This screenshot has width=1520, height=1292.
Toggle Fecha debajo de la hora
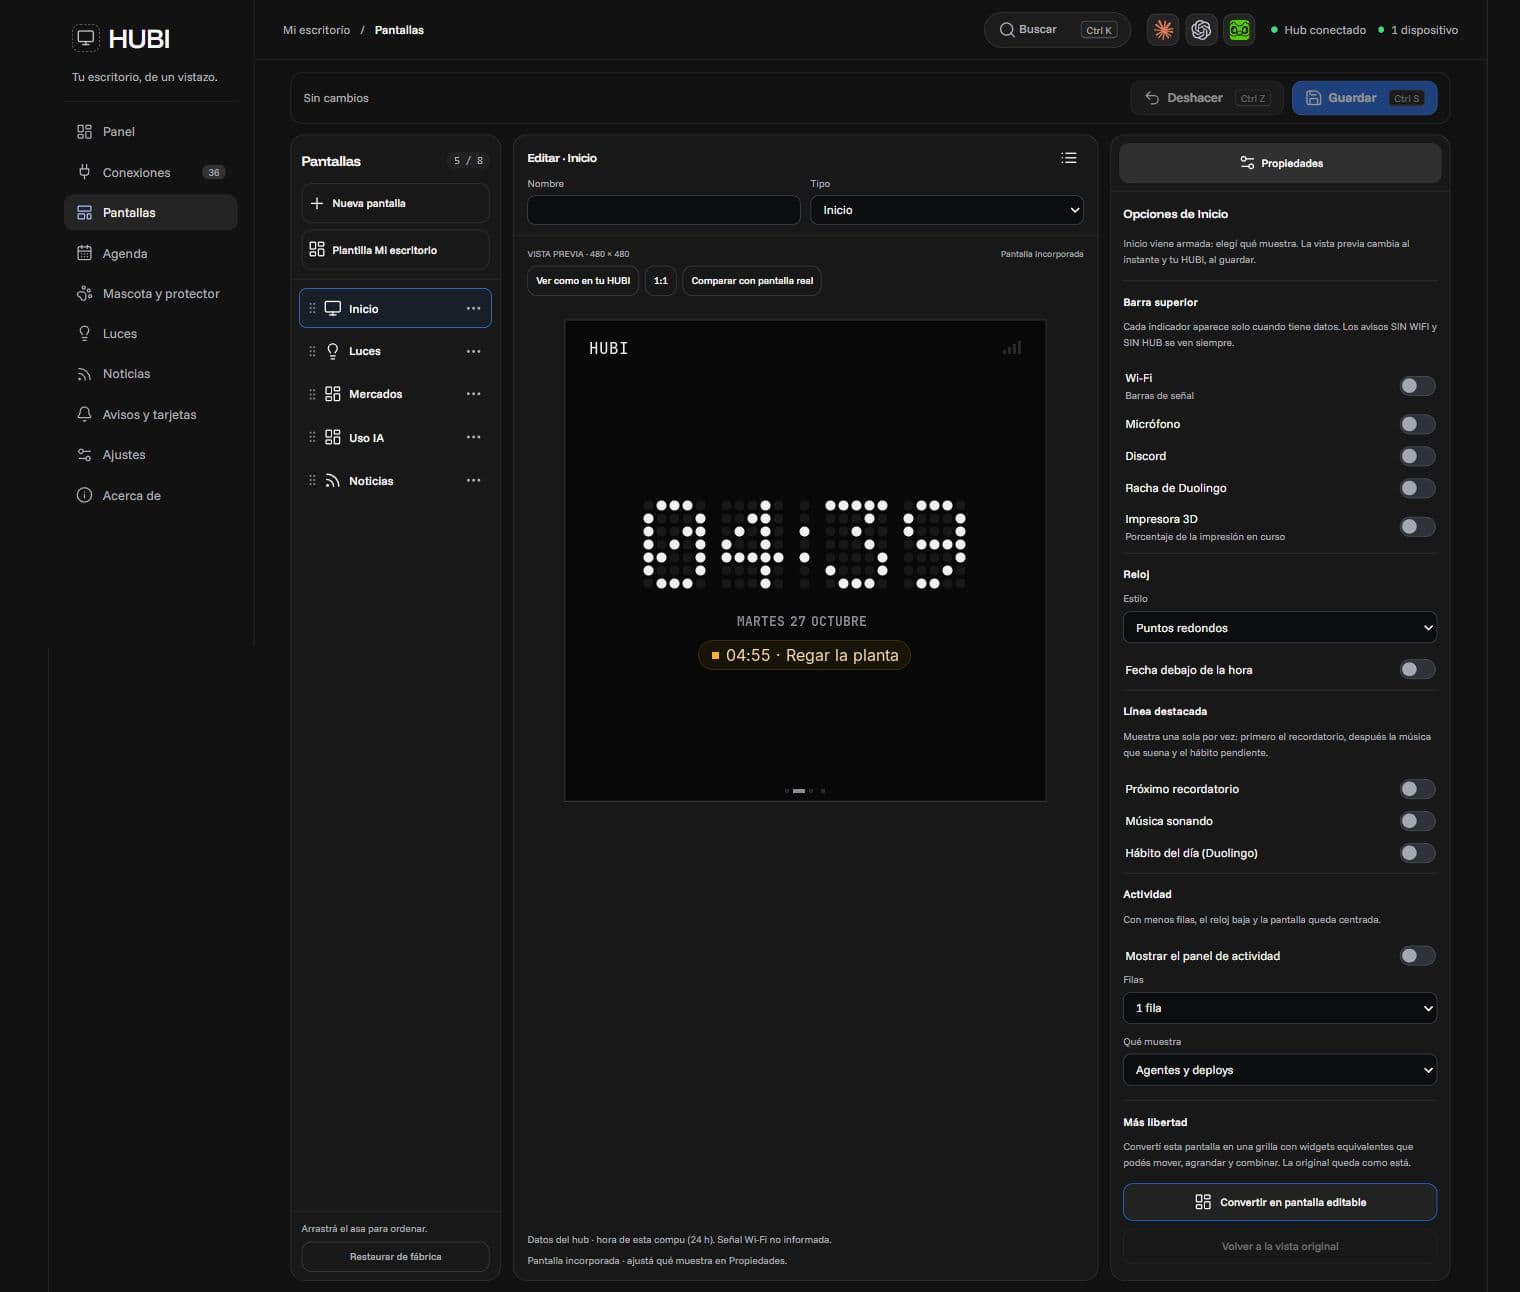(1417, 669)
